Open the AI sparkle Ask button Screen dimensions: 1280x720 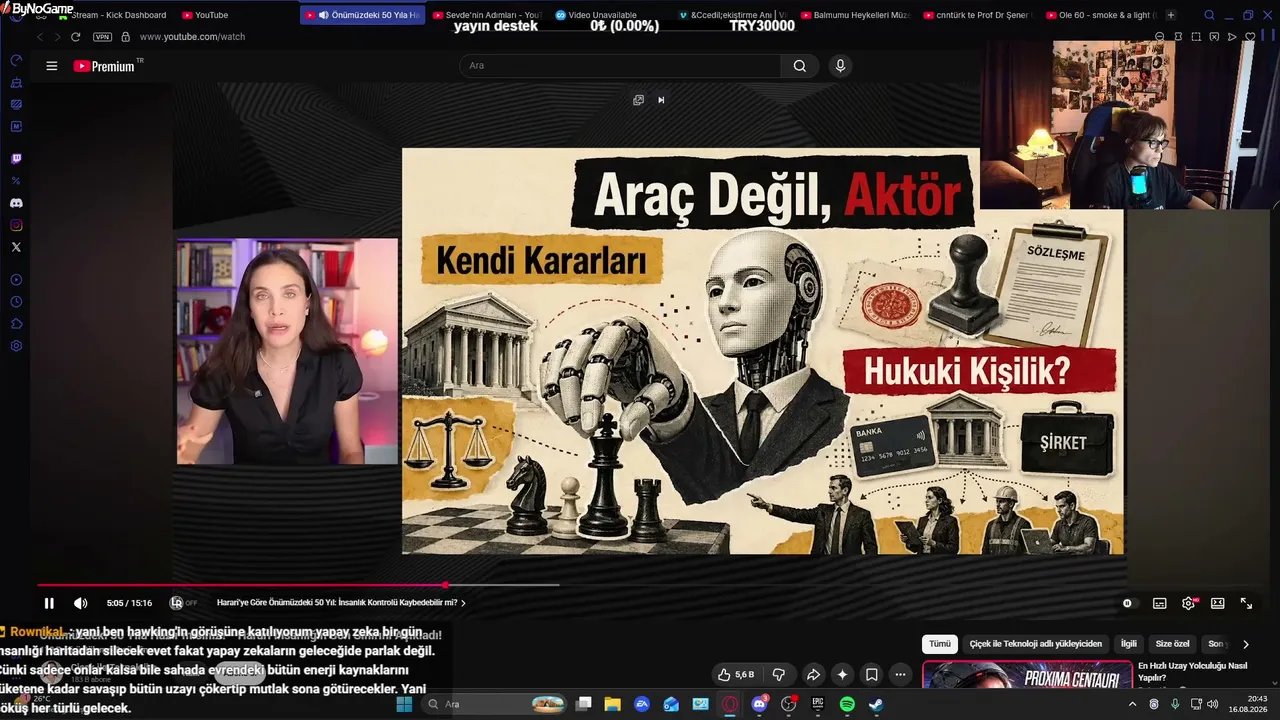(843, 675)
